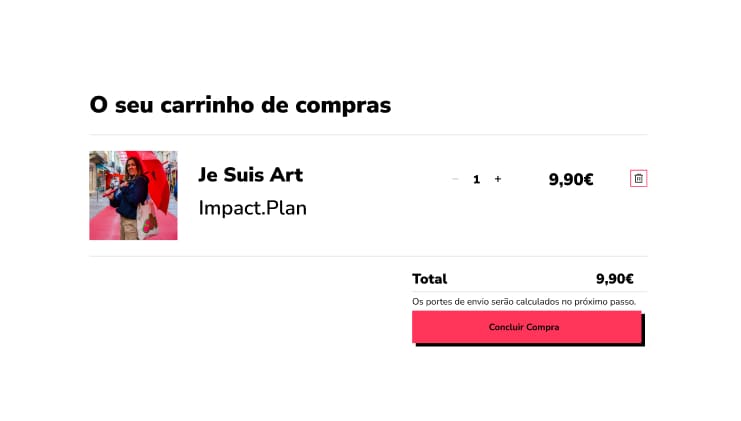741x421 pixels.
Task: Click the Je Suis Art product title
Action: [250, 175]
